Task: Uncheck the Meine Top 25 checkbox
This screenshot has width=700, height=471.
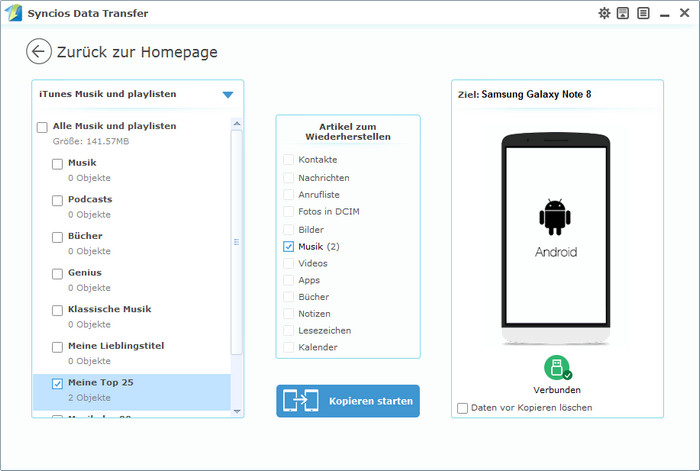Action: [x=57, y=383]
